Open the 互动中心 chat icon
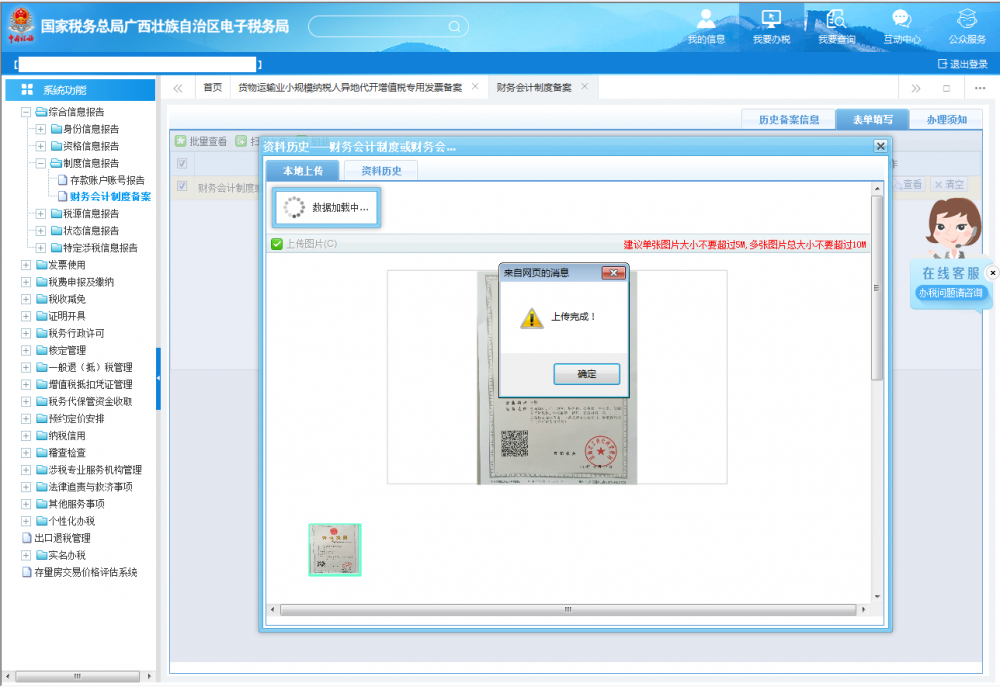1000x687 pixels. pos(901,26)
